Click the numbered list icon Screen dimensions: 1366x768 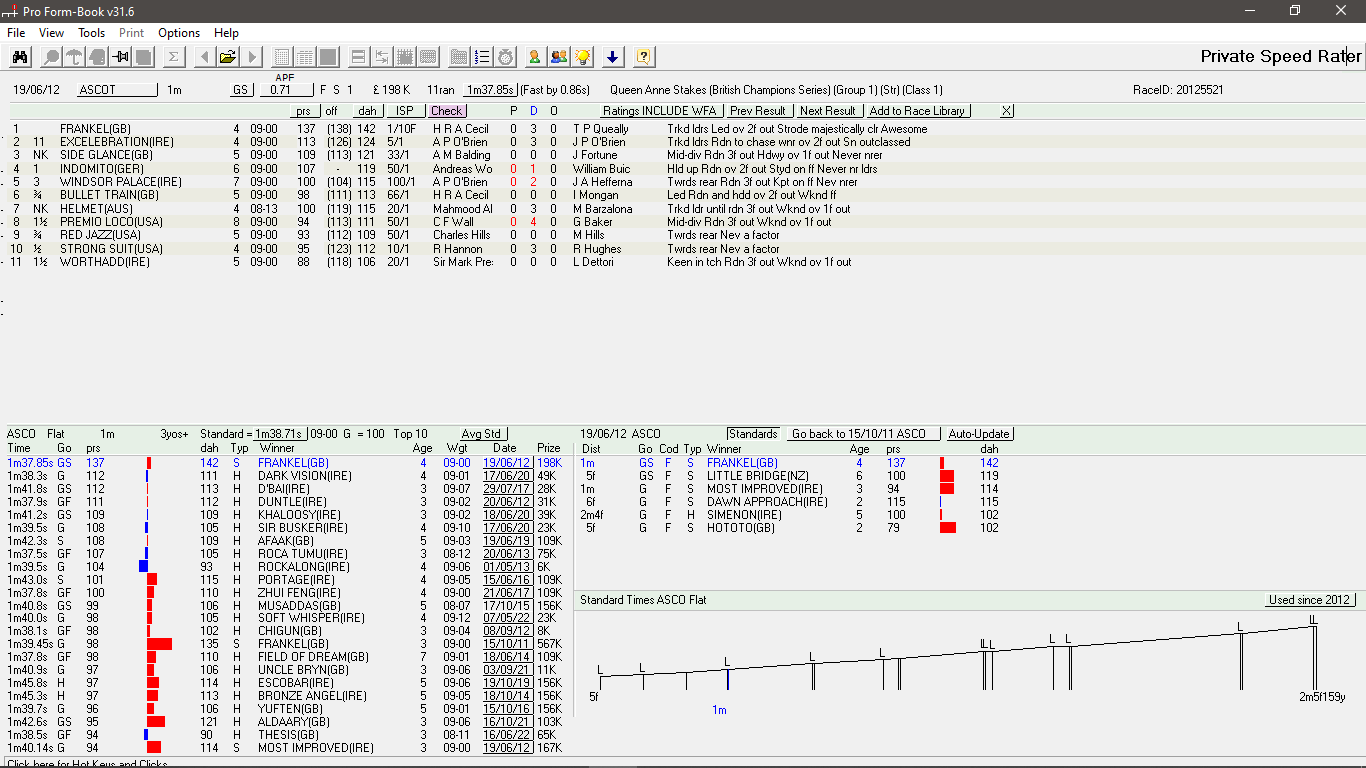[482, 57]
